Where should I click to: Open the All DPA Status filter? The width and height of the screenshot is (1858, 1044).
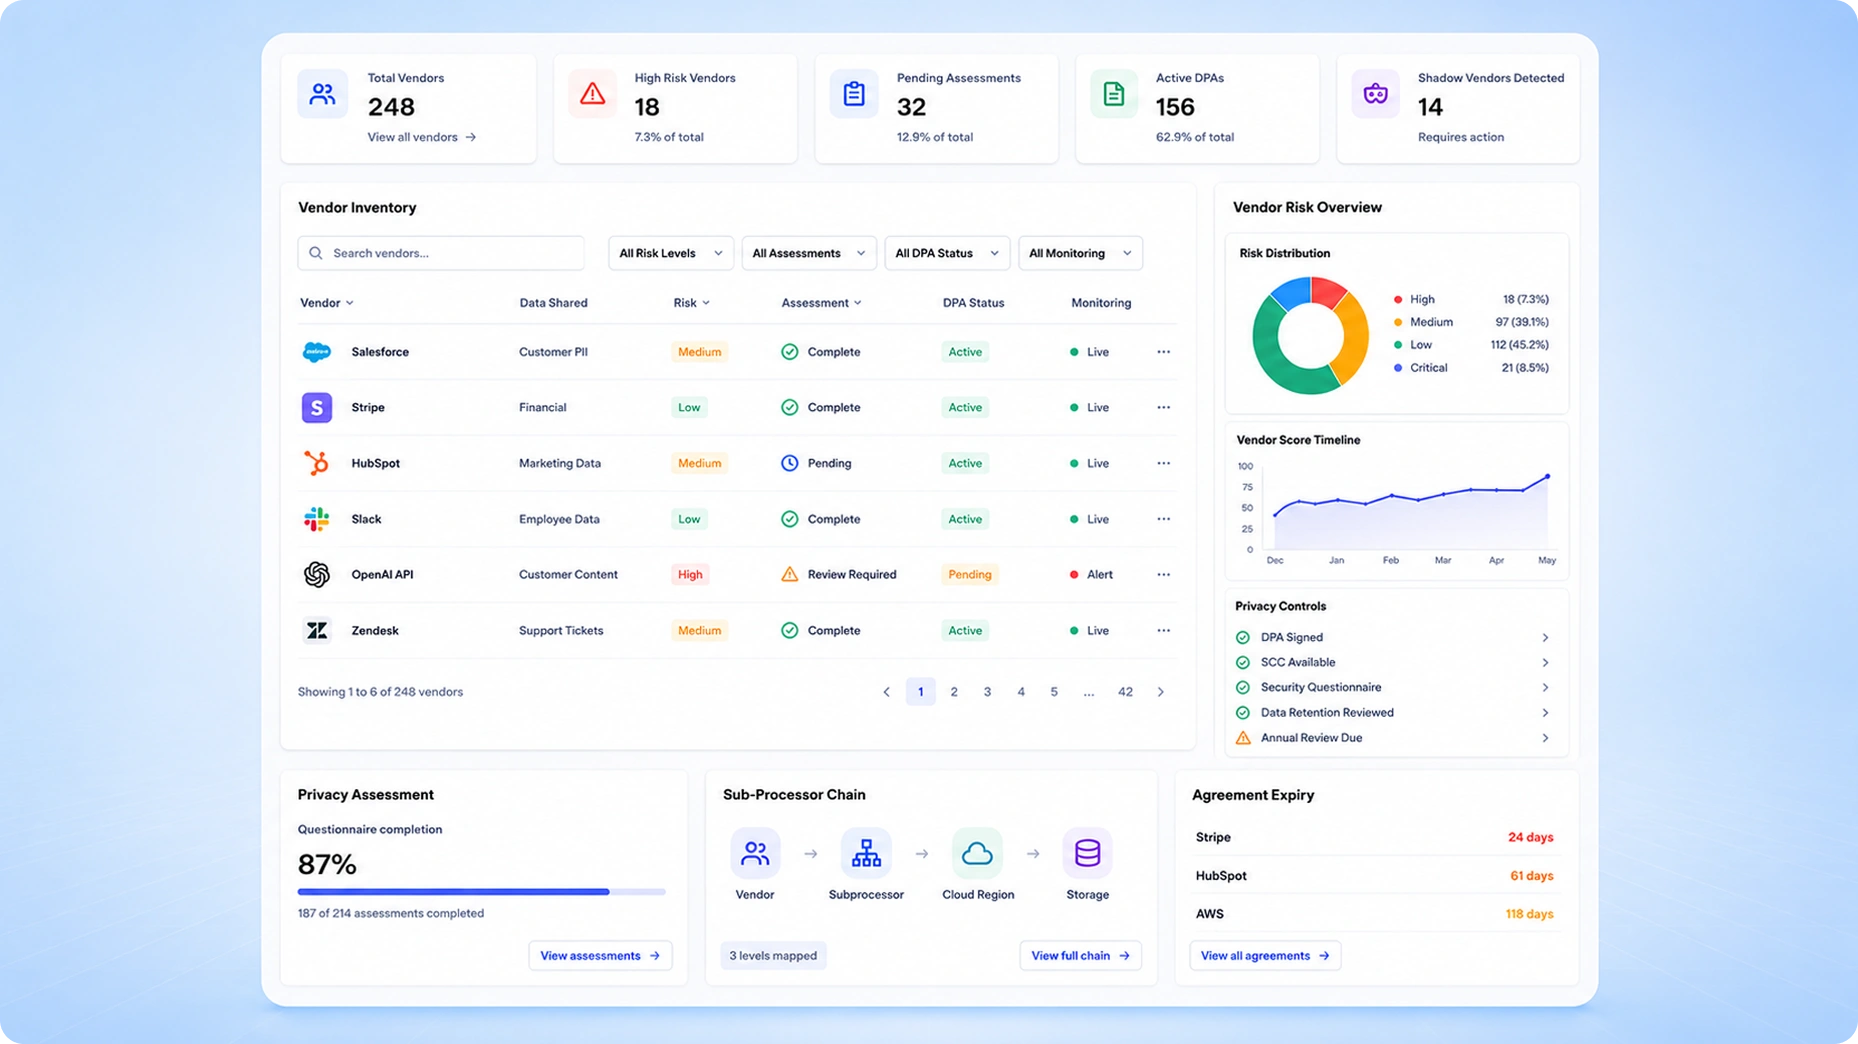click(946, 253)
